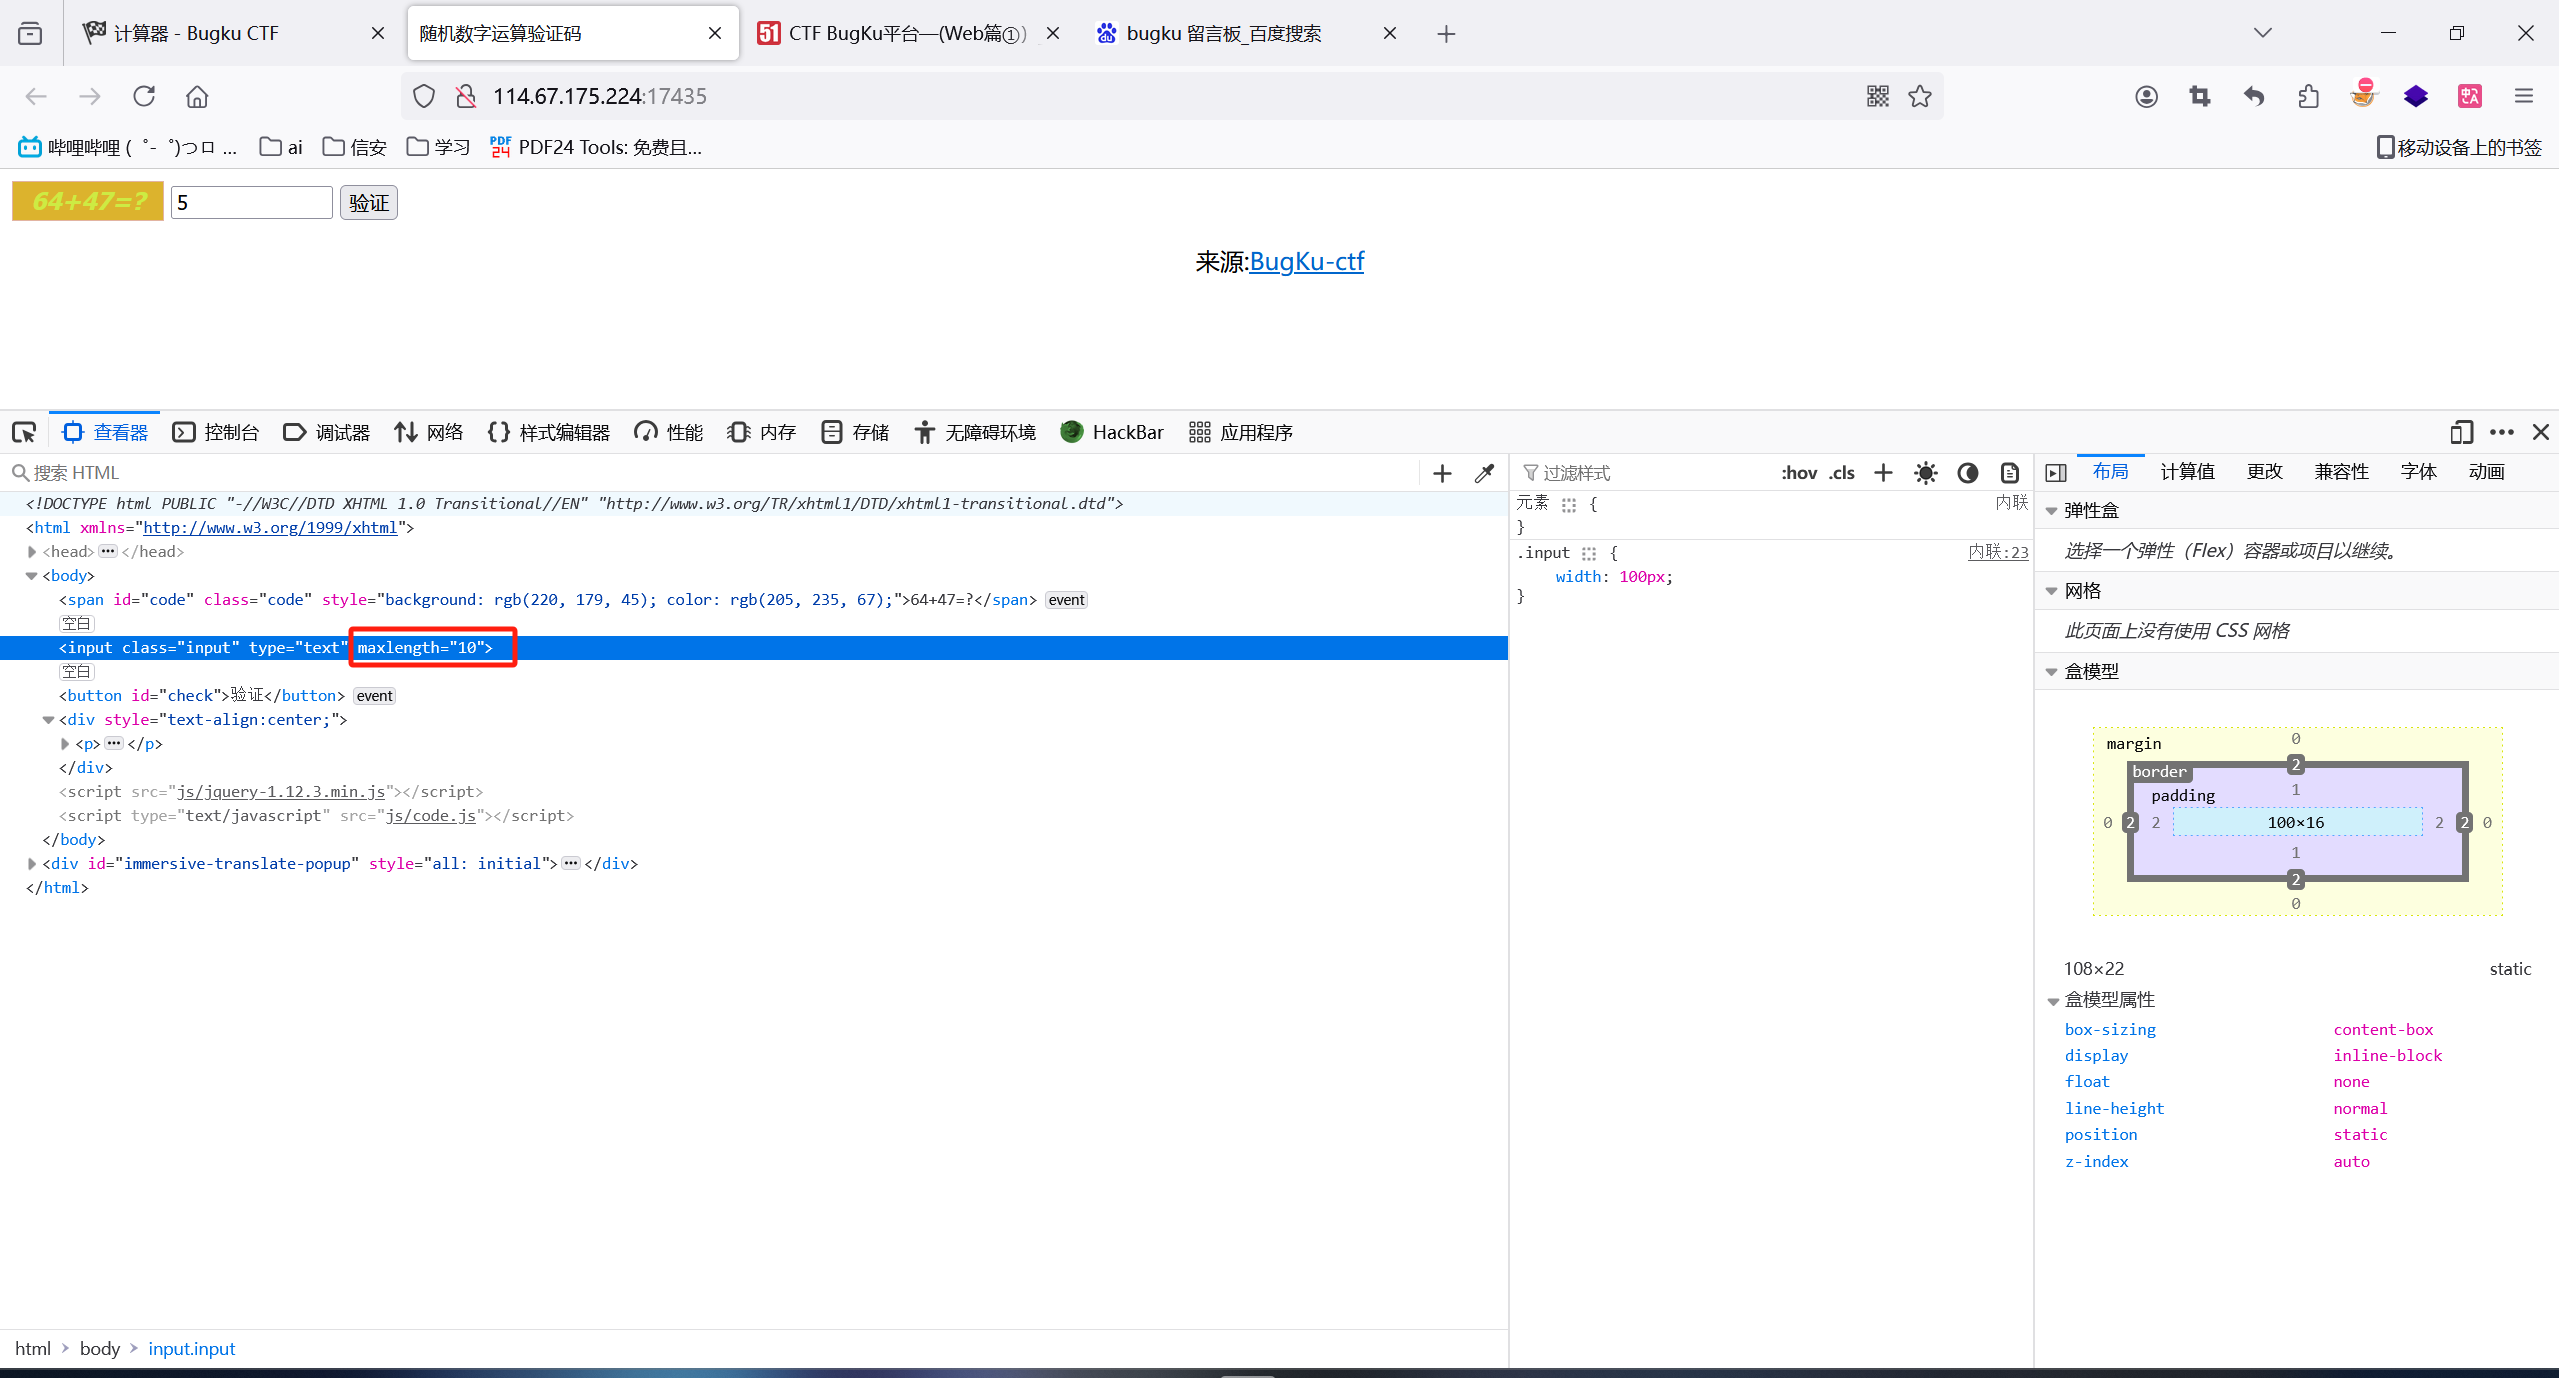Pick a color with the eyedropper

pos(1484,473)
